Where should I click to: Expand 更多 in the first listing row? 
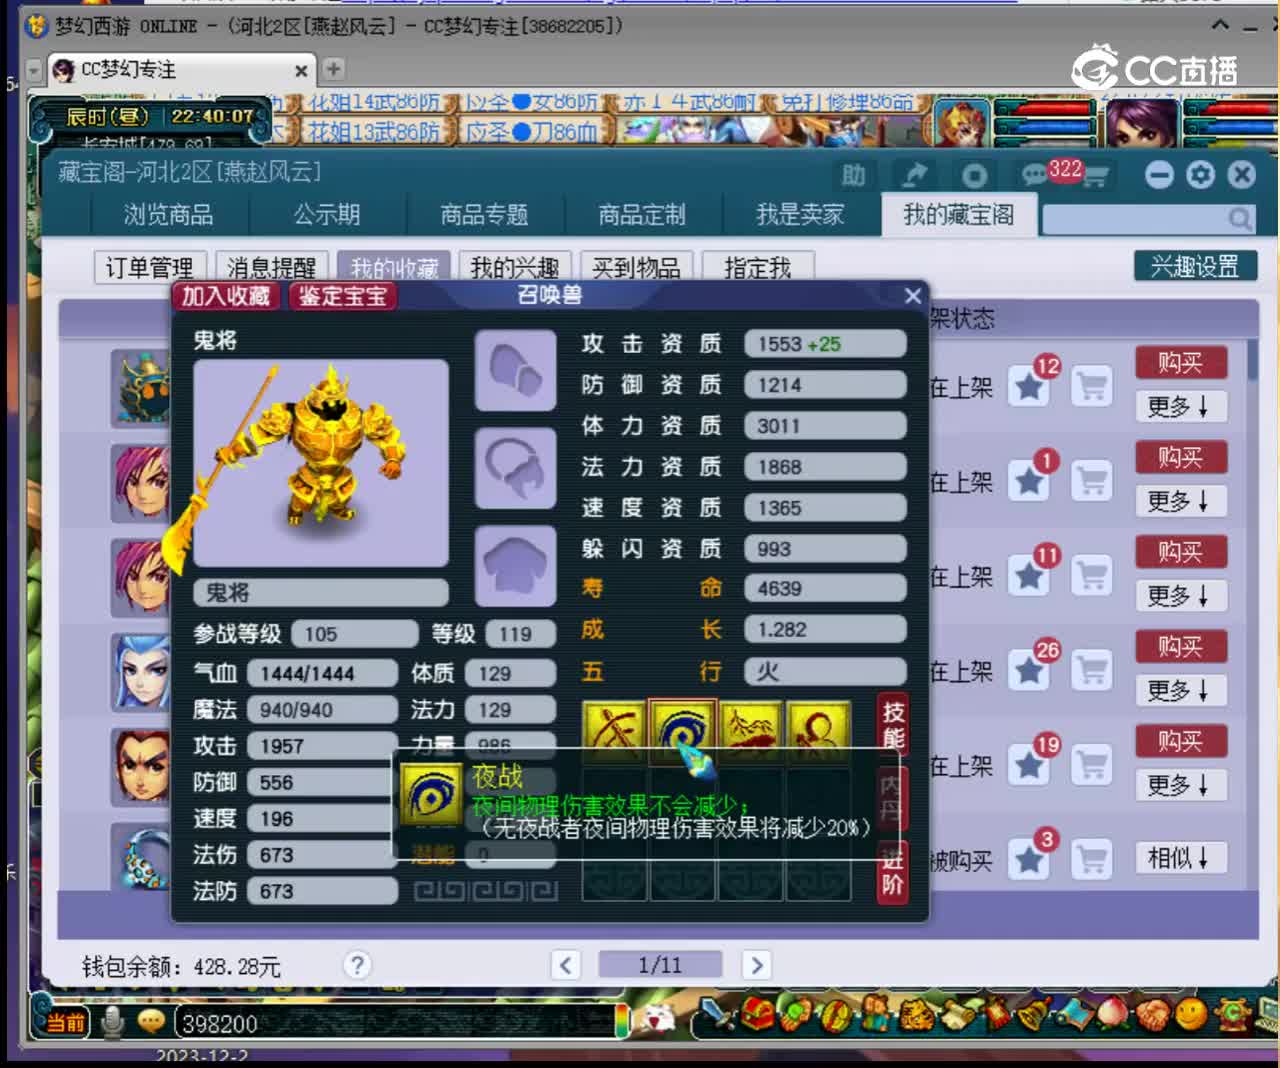click(x=1181, y=406)
